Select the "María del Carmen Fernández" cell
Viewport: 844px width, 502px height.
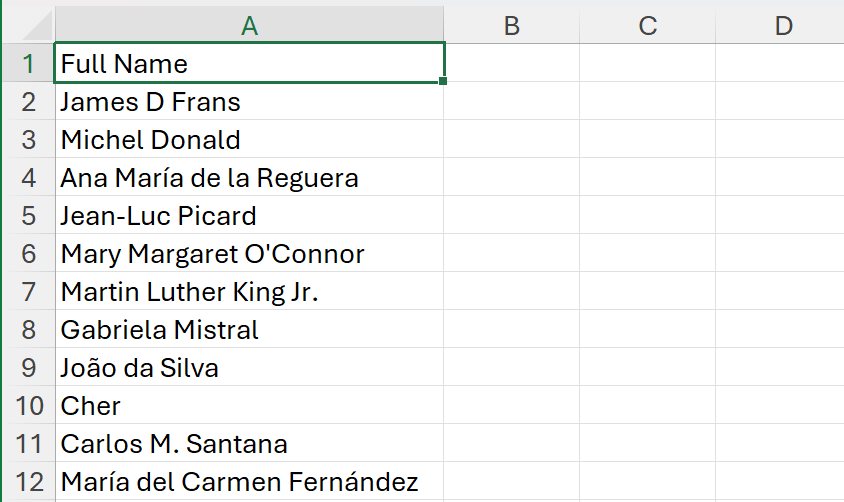tap(249, 482)
